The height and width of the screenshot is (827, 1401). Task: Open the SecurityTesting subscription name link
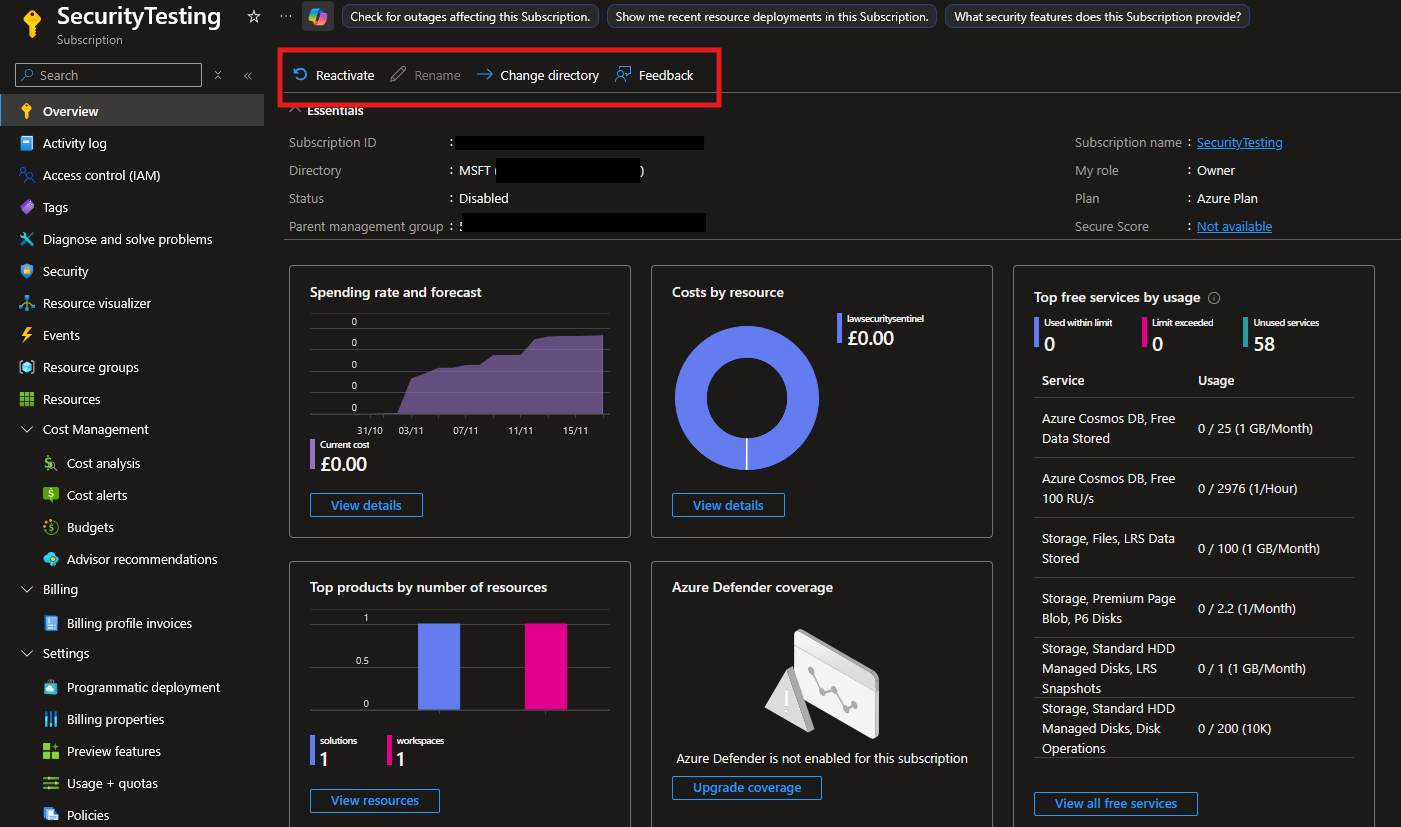tap(1239, 143)
